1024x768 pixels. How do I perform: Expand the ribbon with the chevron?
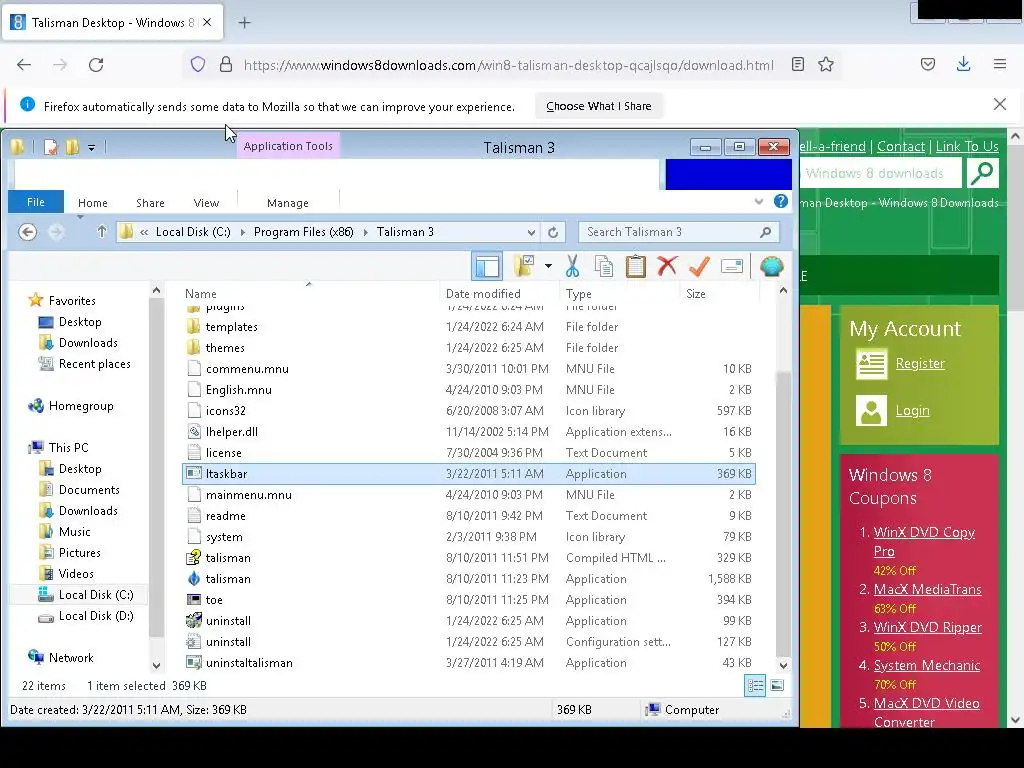758,202
